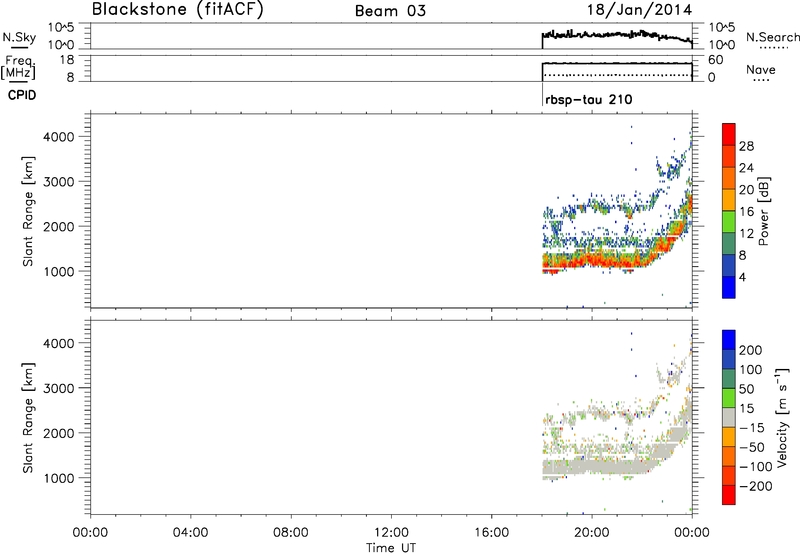
Task: Click the '12:00' time axis tick label
Action: pyautogui.click(x=391, y=533)
